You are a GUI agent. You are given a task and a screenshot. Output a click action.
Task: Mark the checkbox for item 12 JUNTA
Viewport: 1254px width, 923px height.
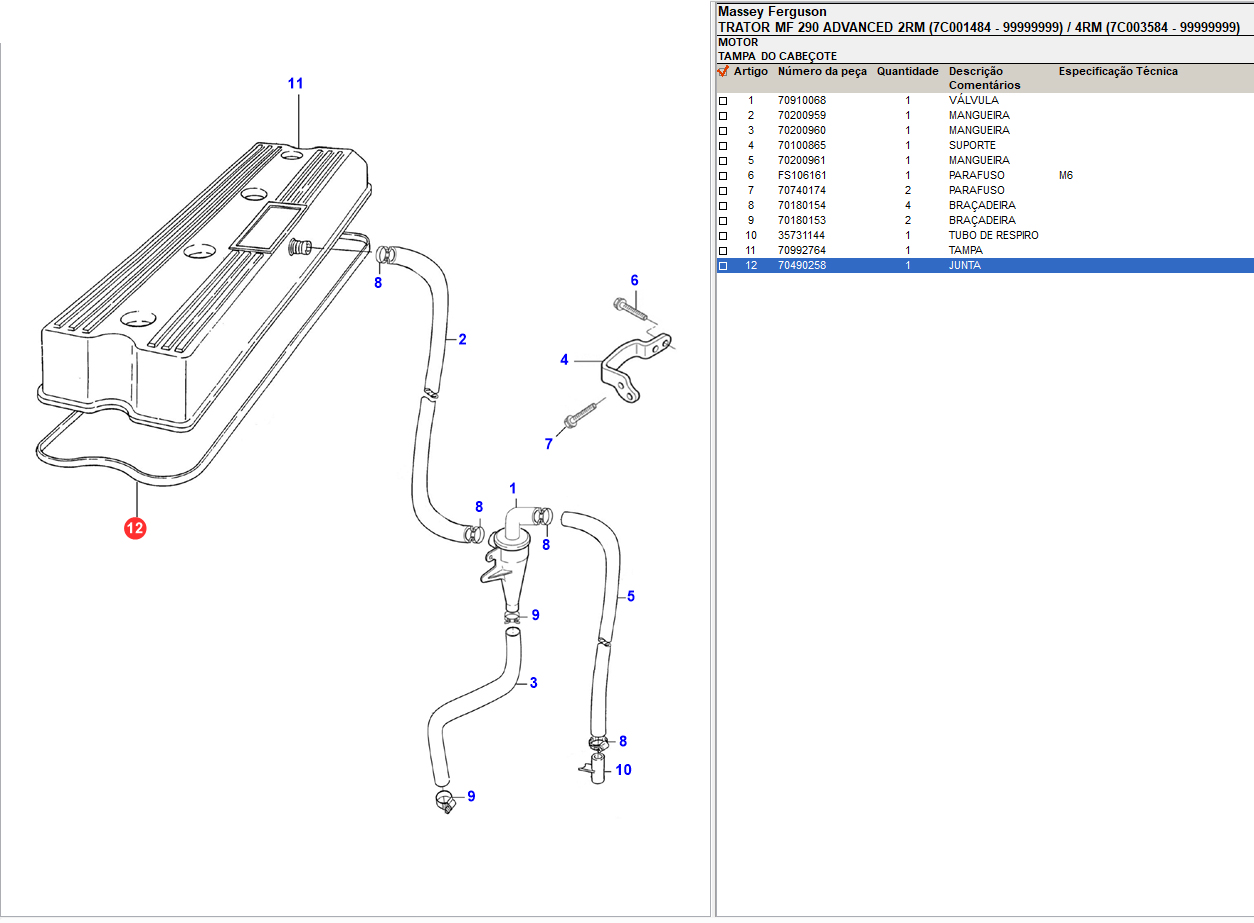pyautogui.click(x=723, y=266)
